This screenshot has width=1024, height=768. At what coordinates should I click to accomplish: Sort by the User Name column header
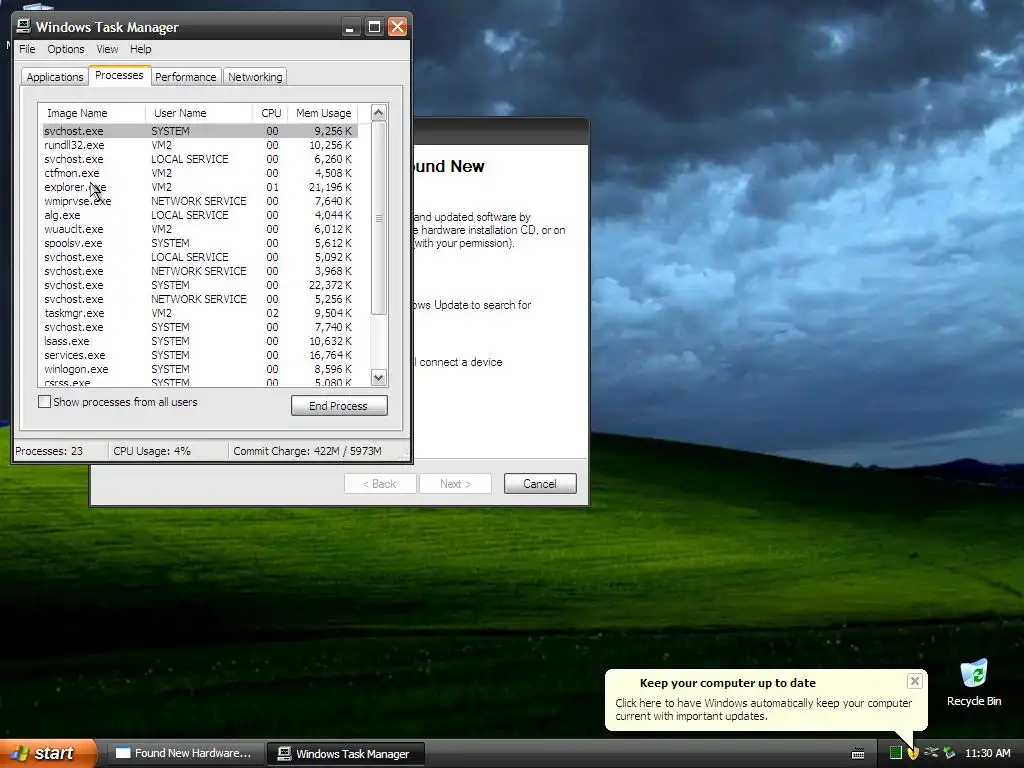coord(199,113)
